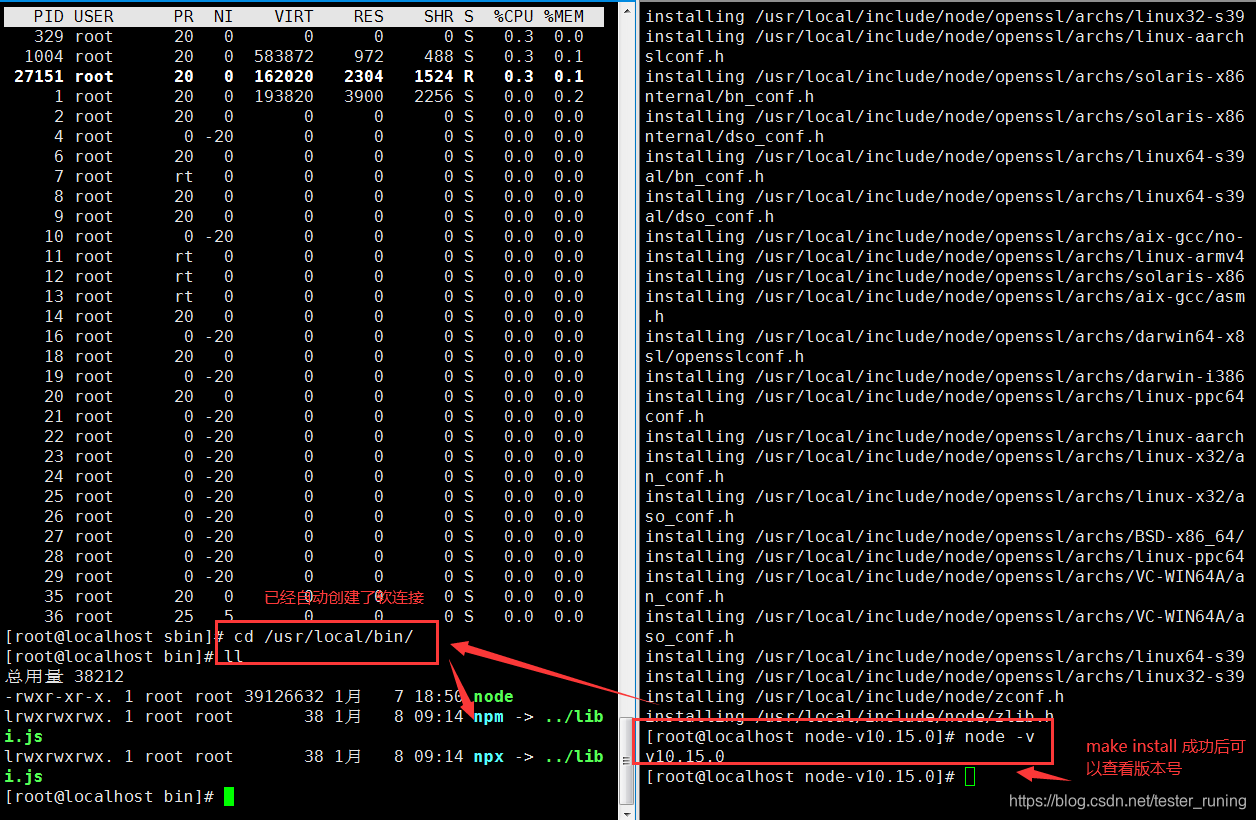Select process row with PID 21

click(304, 416)
